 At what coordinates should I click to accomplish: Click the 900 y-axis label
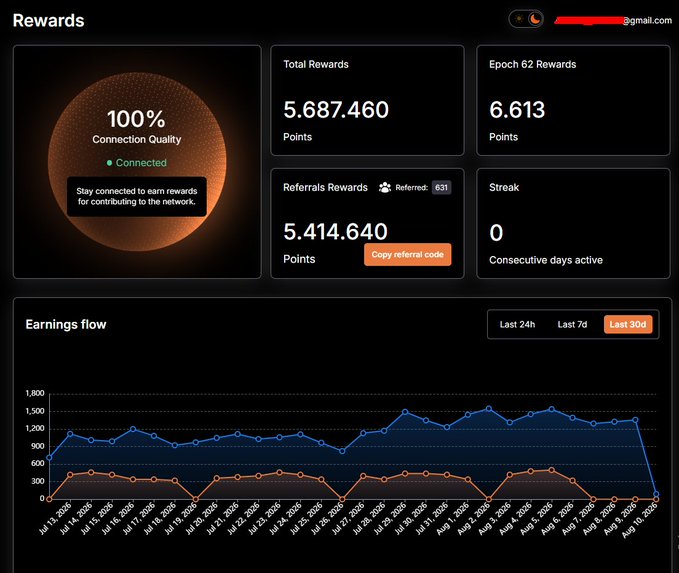37,446
